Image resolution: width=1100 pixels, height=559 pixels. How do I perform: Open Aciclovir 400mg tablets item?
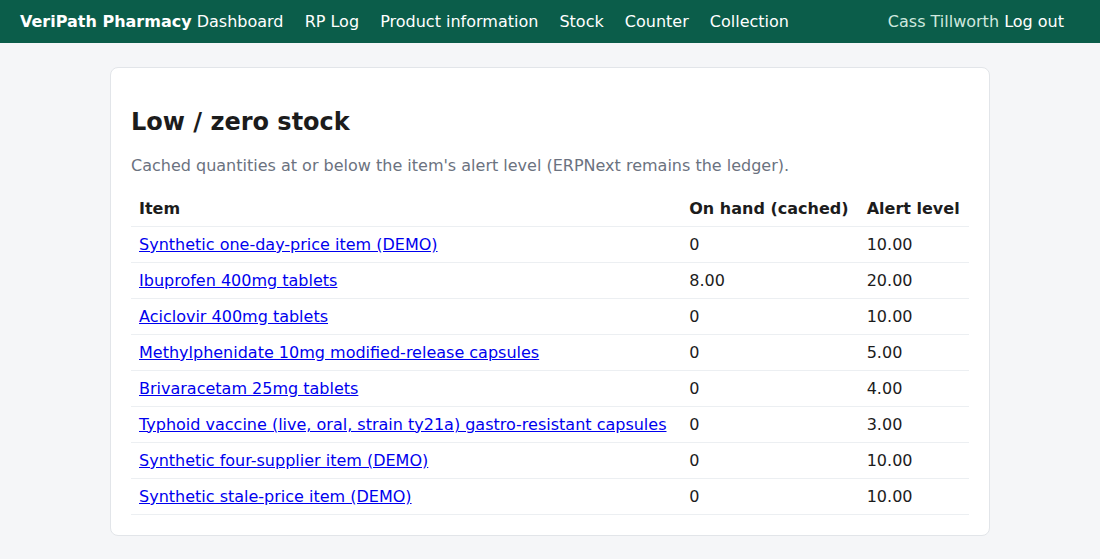pos(234,316)
